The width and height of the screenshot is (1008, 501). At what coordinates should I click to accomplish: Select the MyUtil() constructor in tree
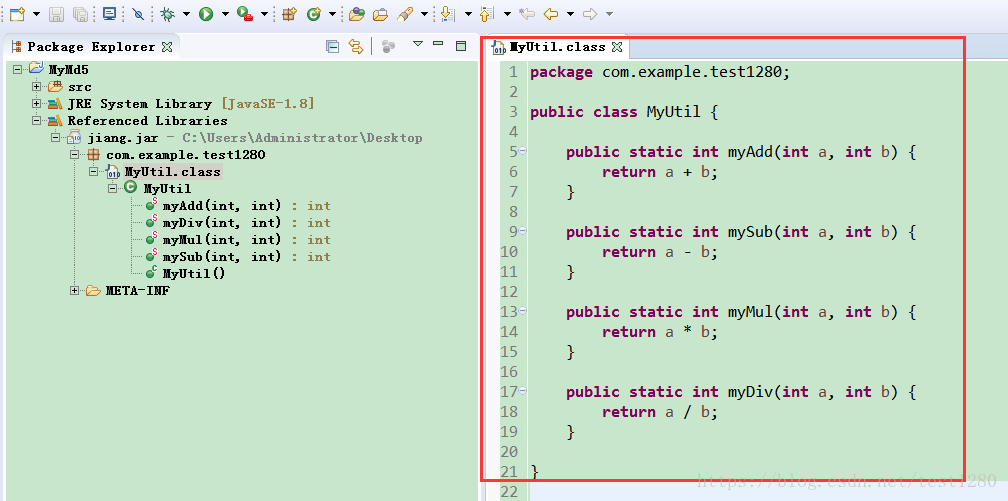(x=194, y=273)
